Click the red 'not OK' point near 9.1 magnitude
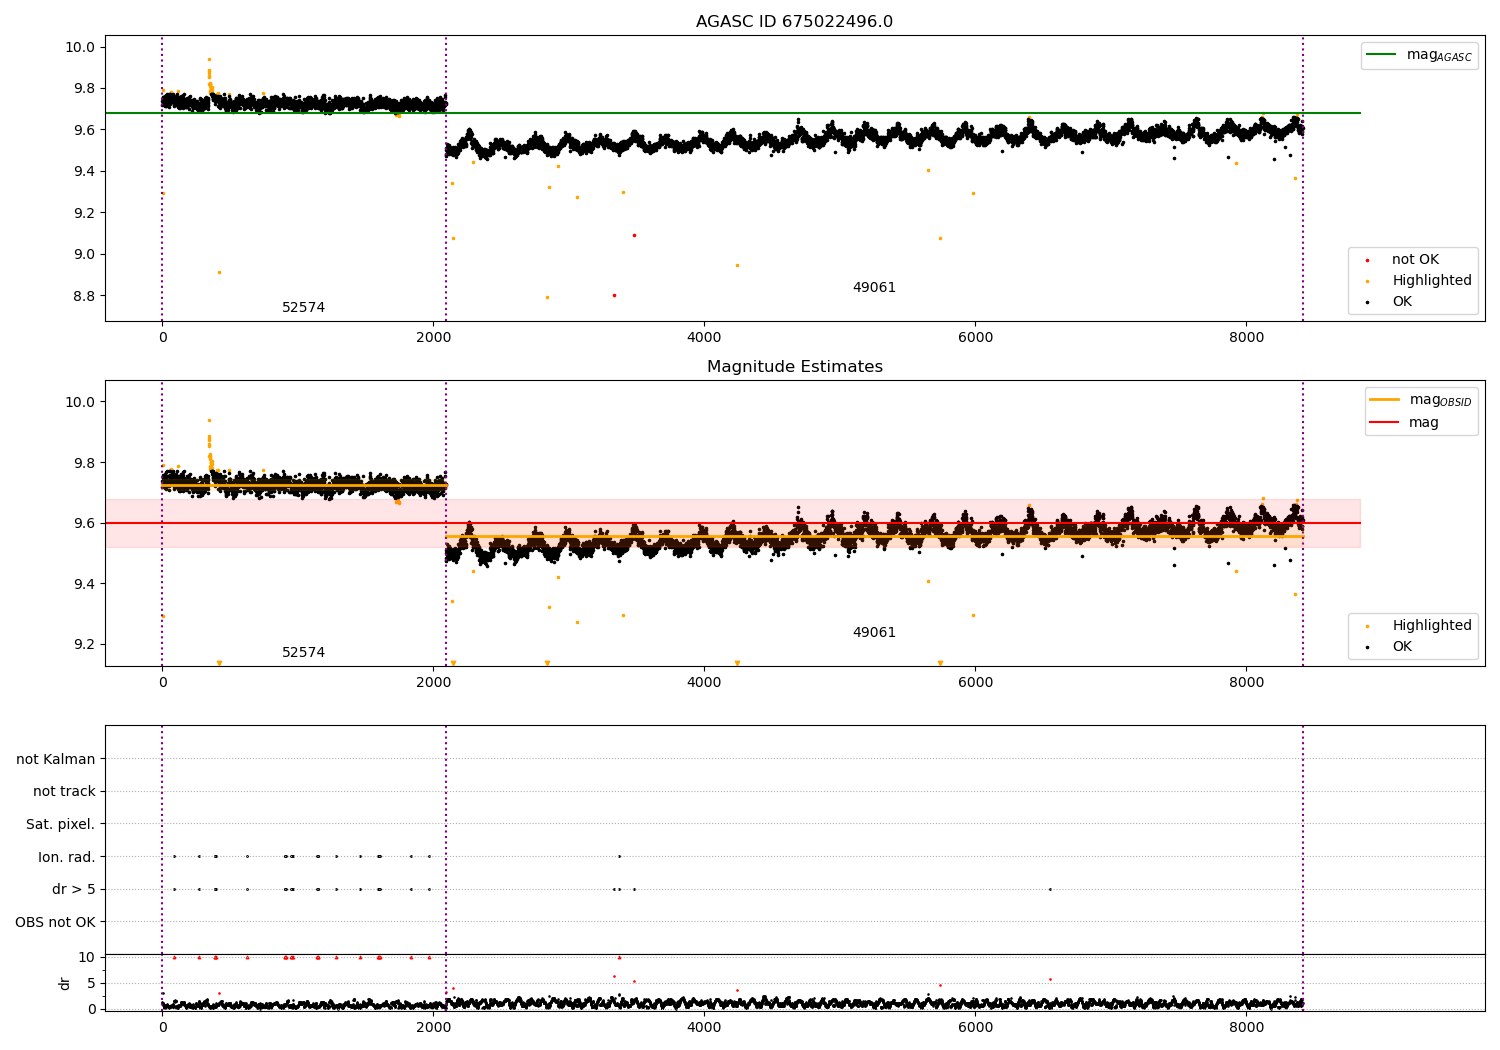This screenshot has height=1050, width=1500. click(634, 235)
